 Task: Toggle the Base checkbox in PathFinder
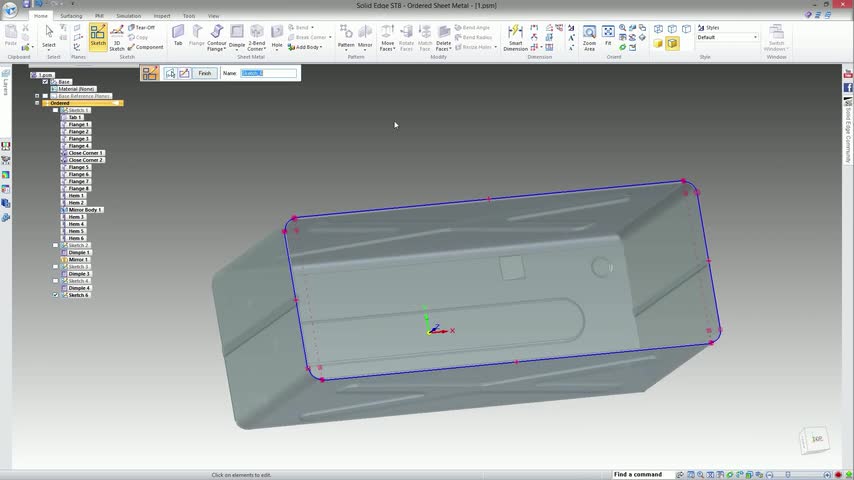[x=45, y=82]
